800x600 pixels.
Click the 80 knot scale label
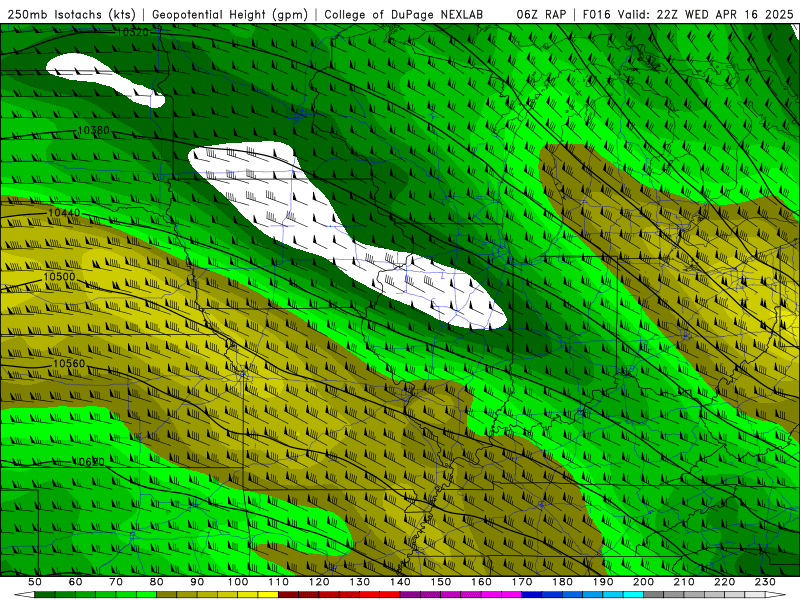coord(157,582)
